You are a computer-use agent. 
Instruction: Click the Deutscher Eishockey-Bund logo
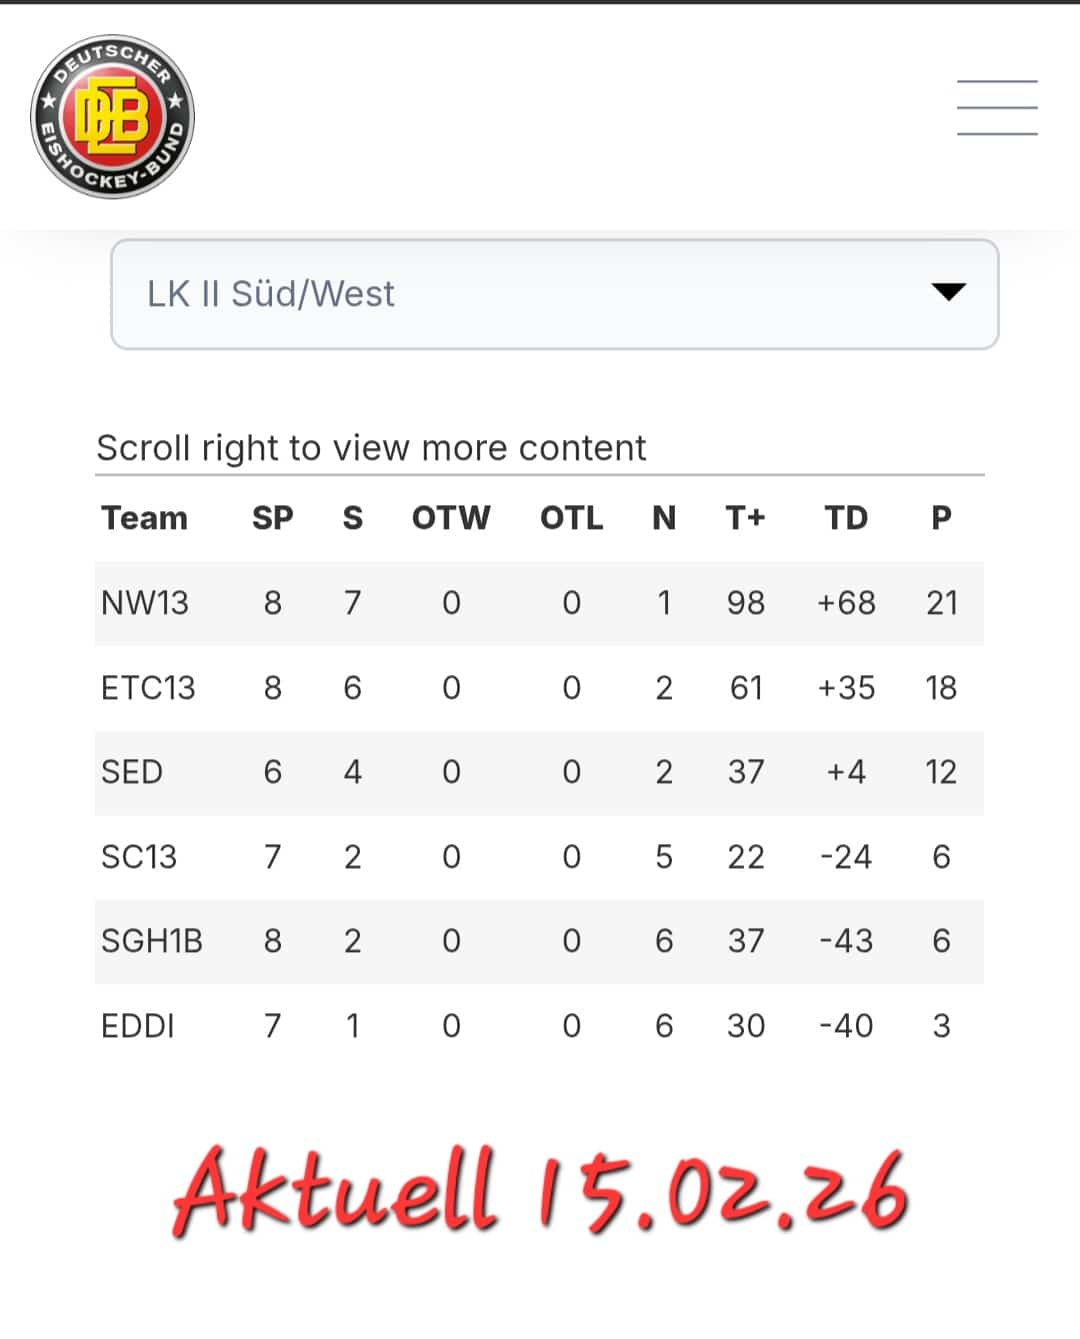point(113,117)
